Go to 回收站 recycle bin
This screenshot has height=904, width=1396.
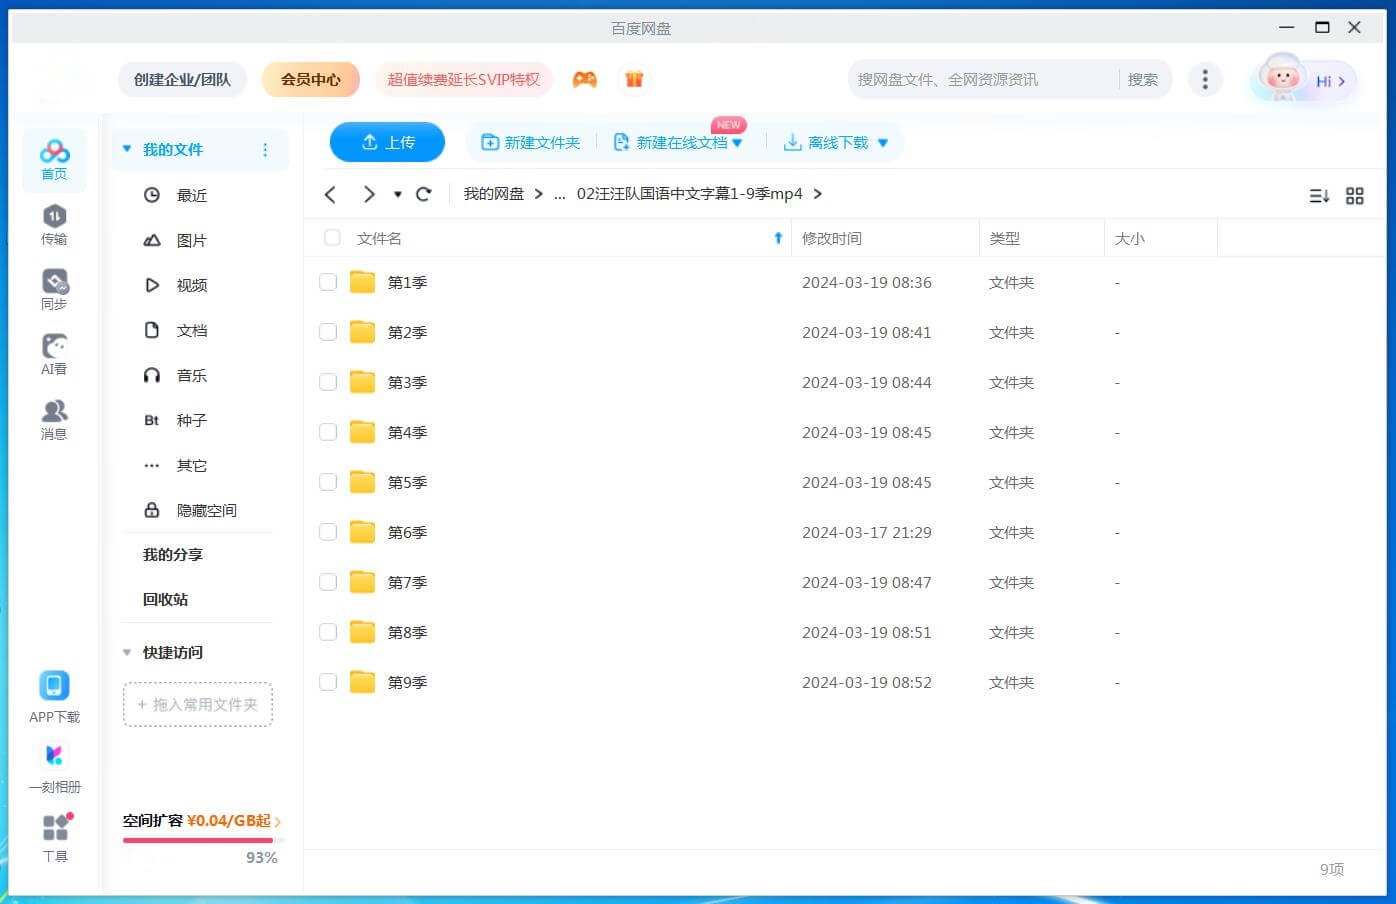point(165,599)
